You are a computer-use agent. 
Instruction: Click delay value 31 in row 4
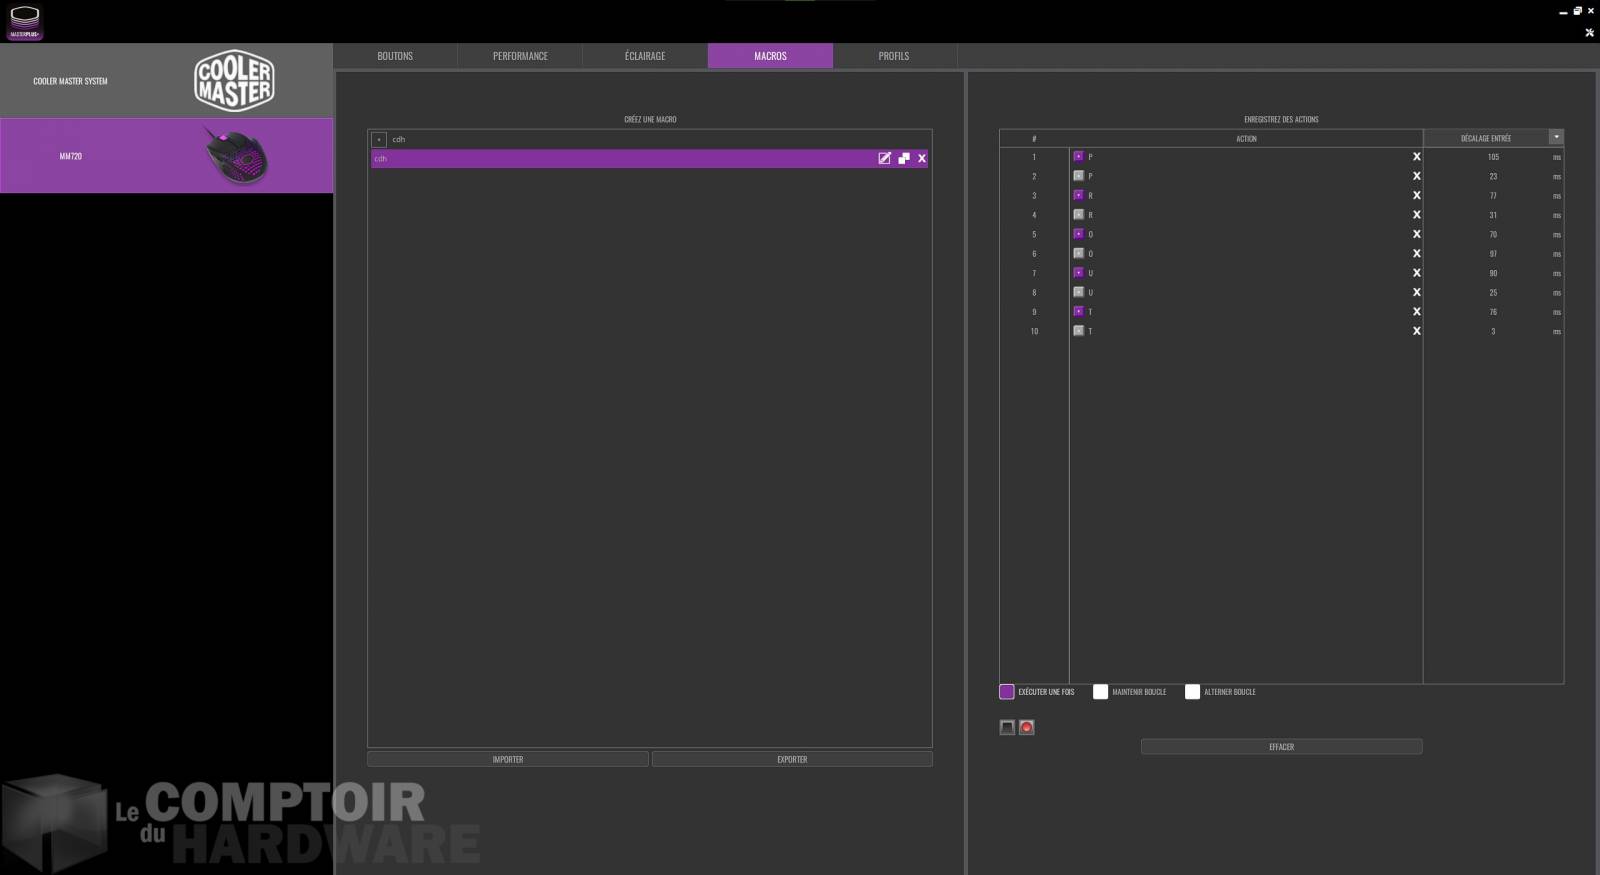coord(1493,215)
